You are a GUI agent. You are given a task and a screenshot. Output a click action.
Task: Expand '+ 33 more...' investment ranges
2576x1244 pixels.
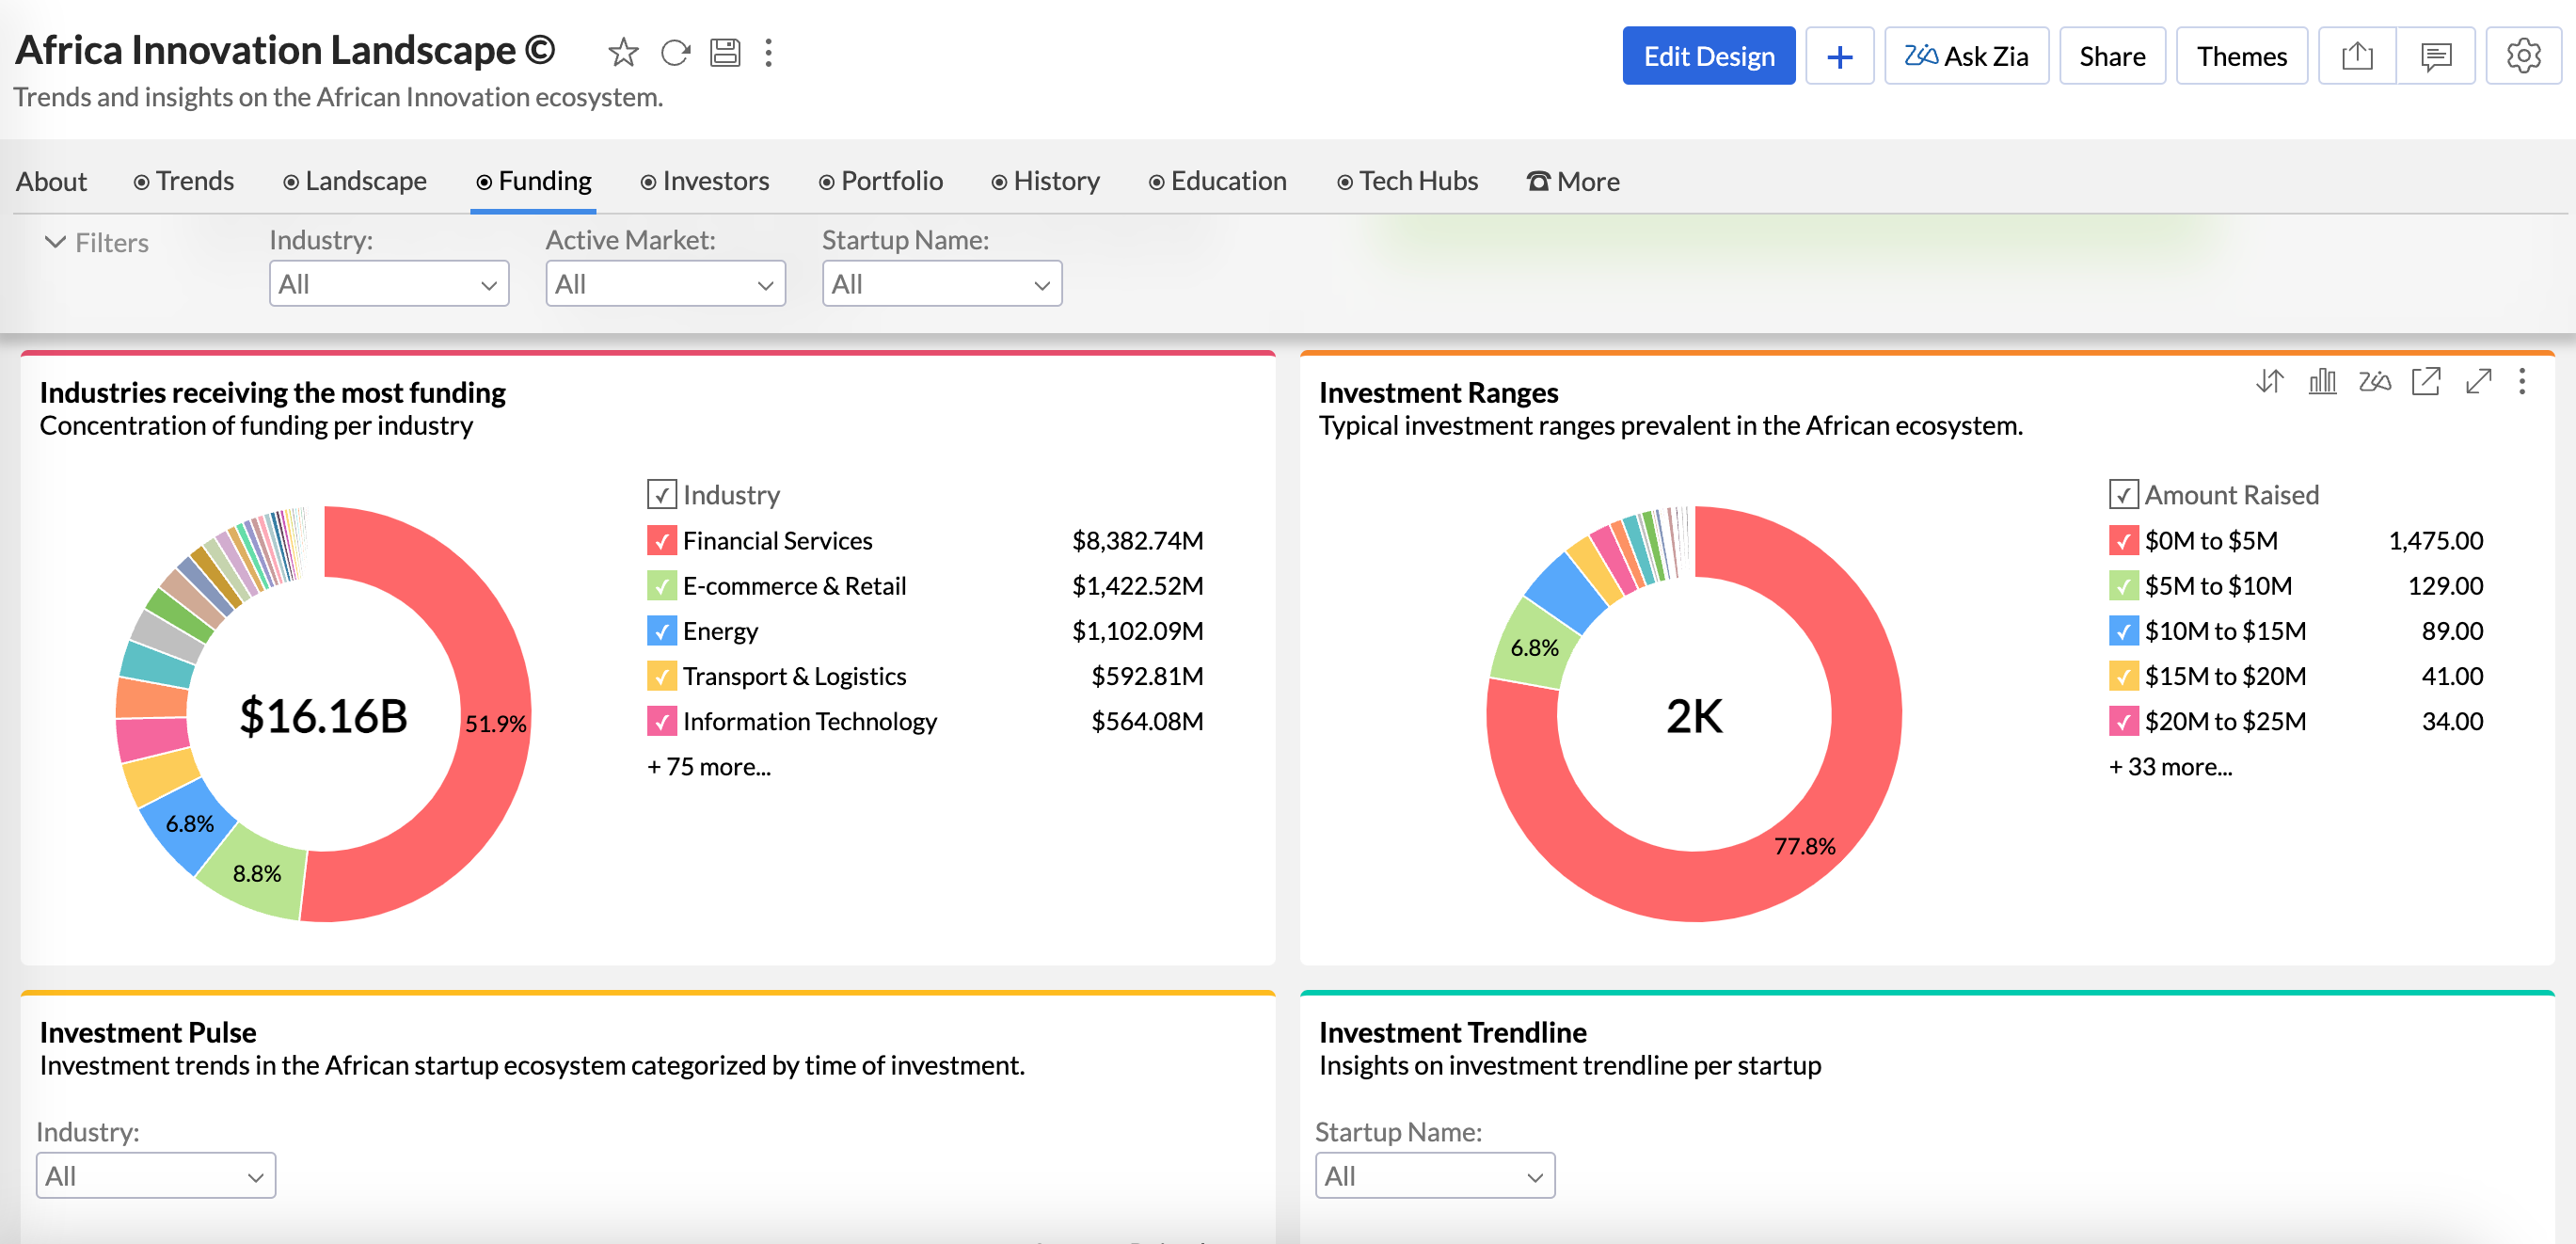2170,767
